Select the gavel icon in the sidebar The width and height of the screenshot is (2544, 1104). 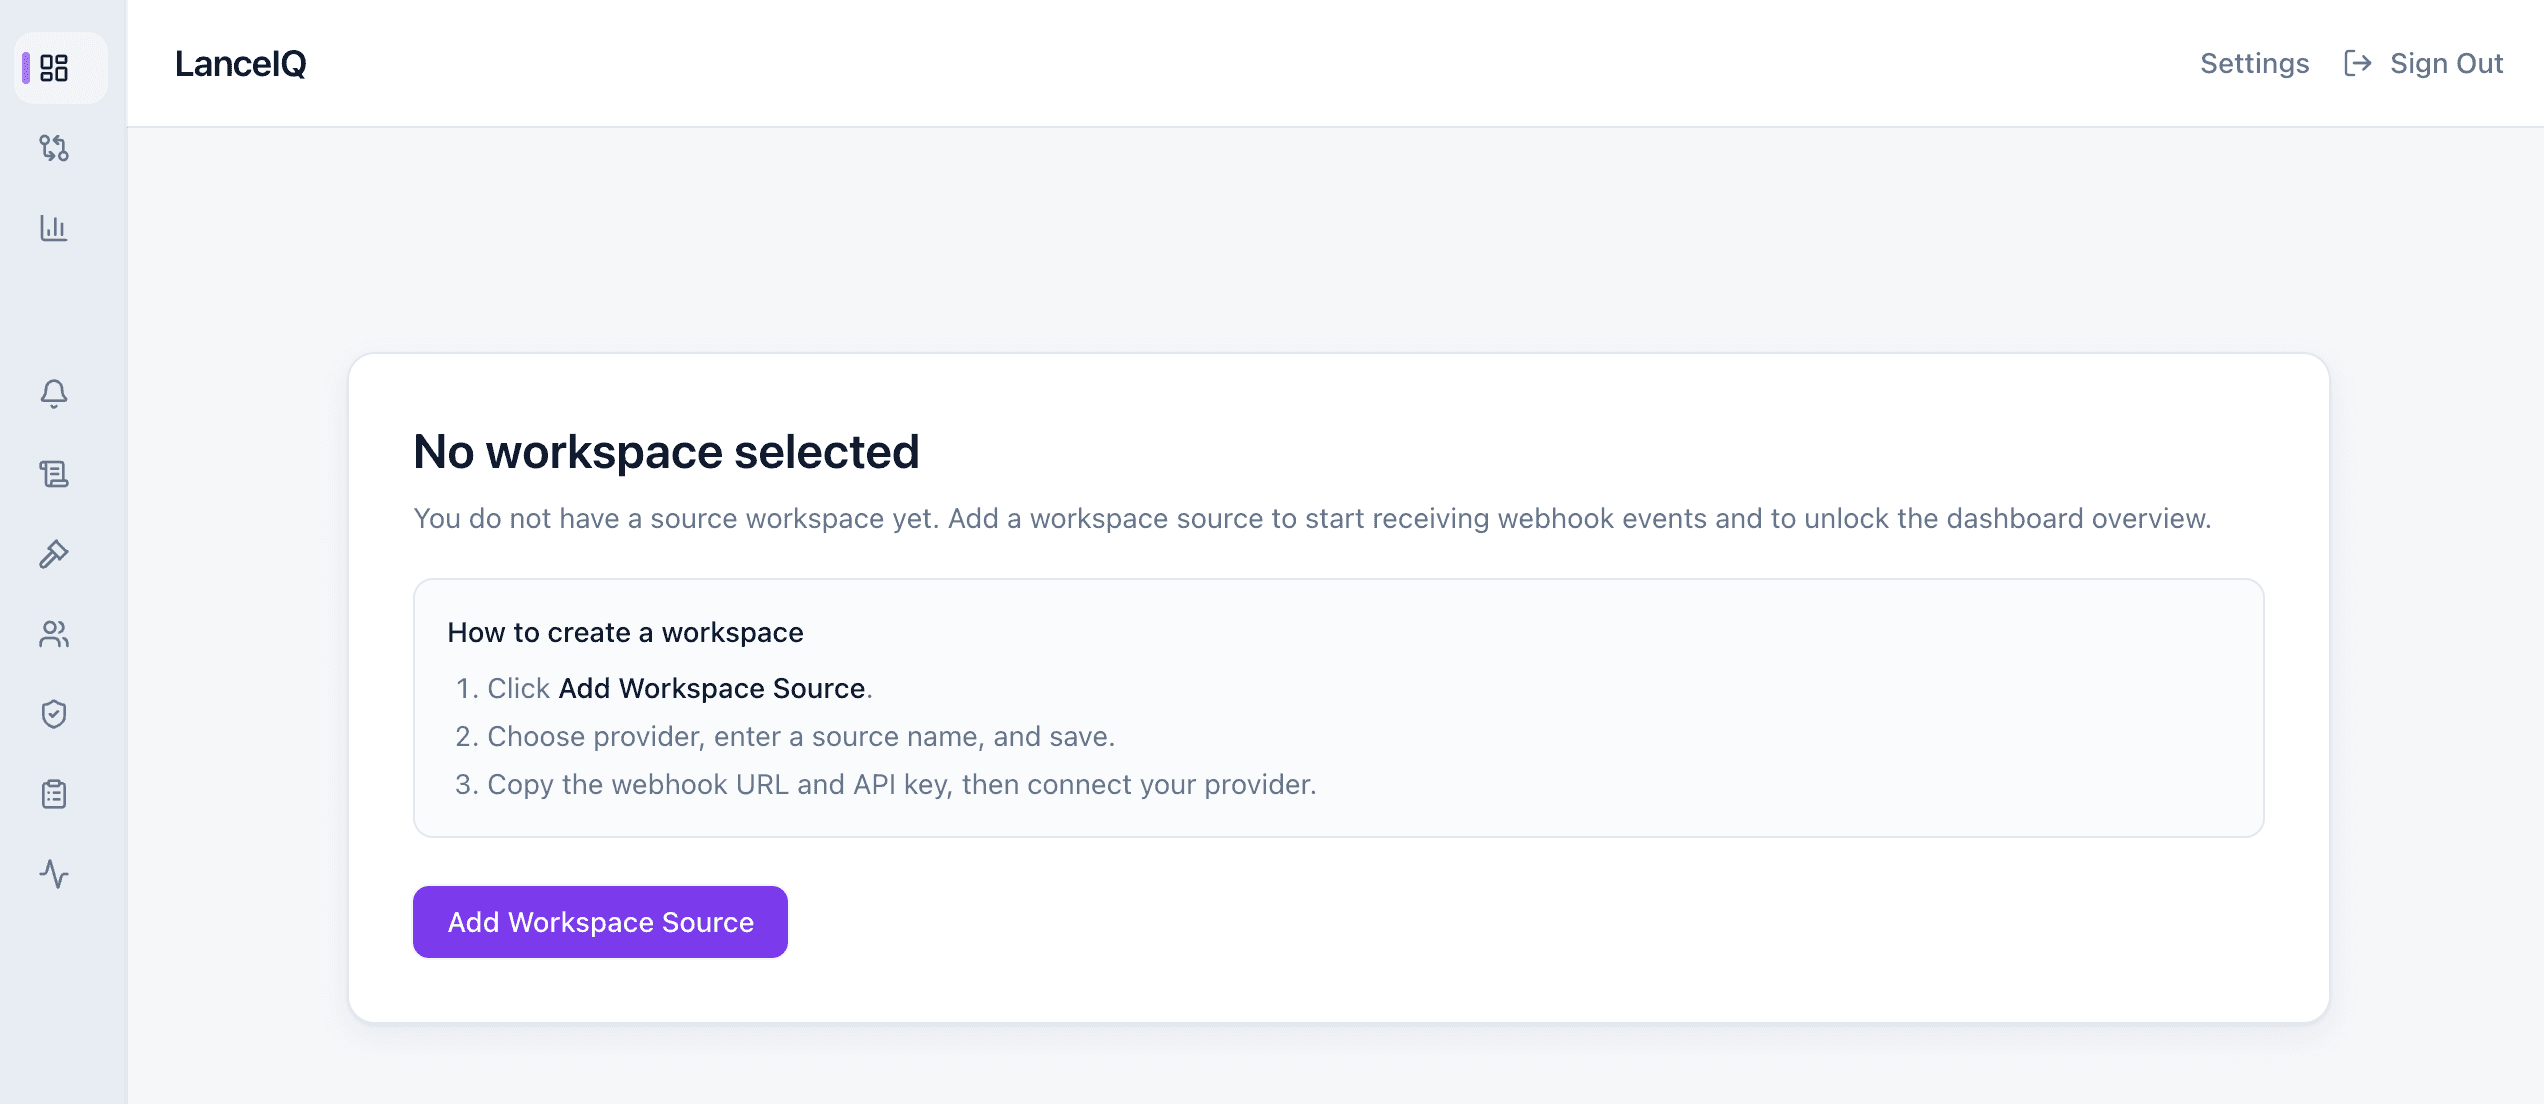pos(55,553)
